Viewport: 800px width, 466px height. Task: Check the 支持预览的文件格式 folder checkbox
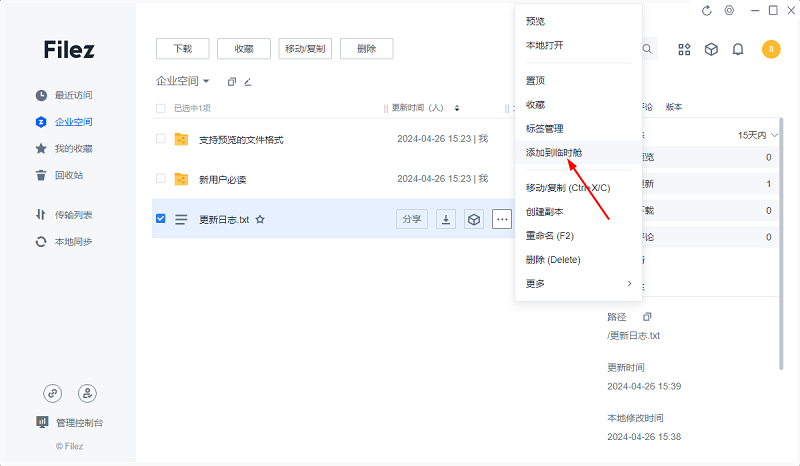(161, 139)
